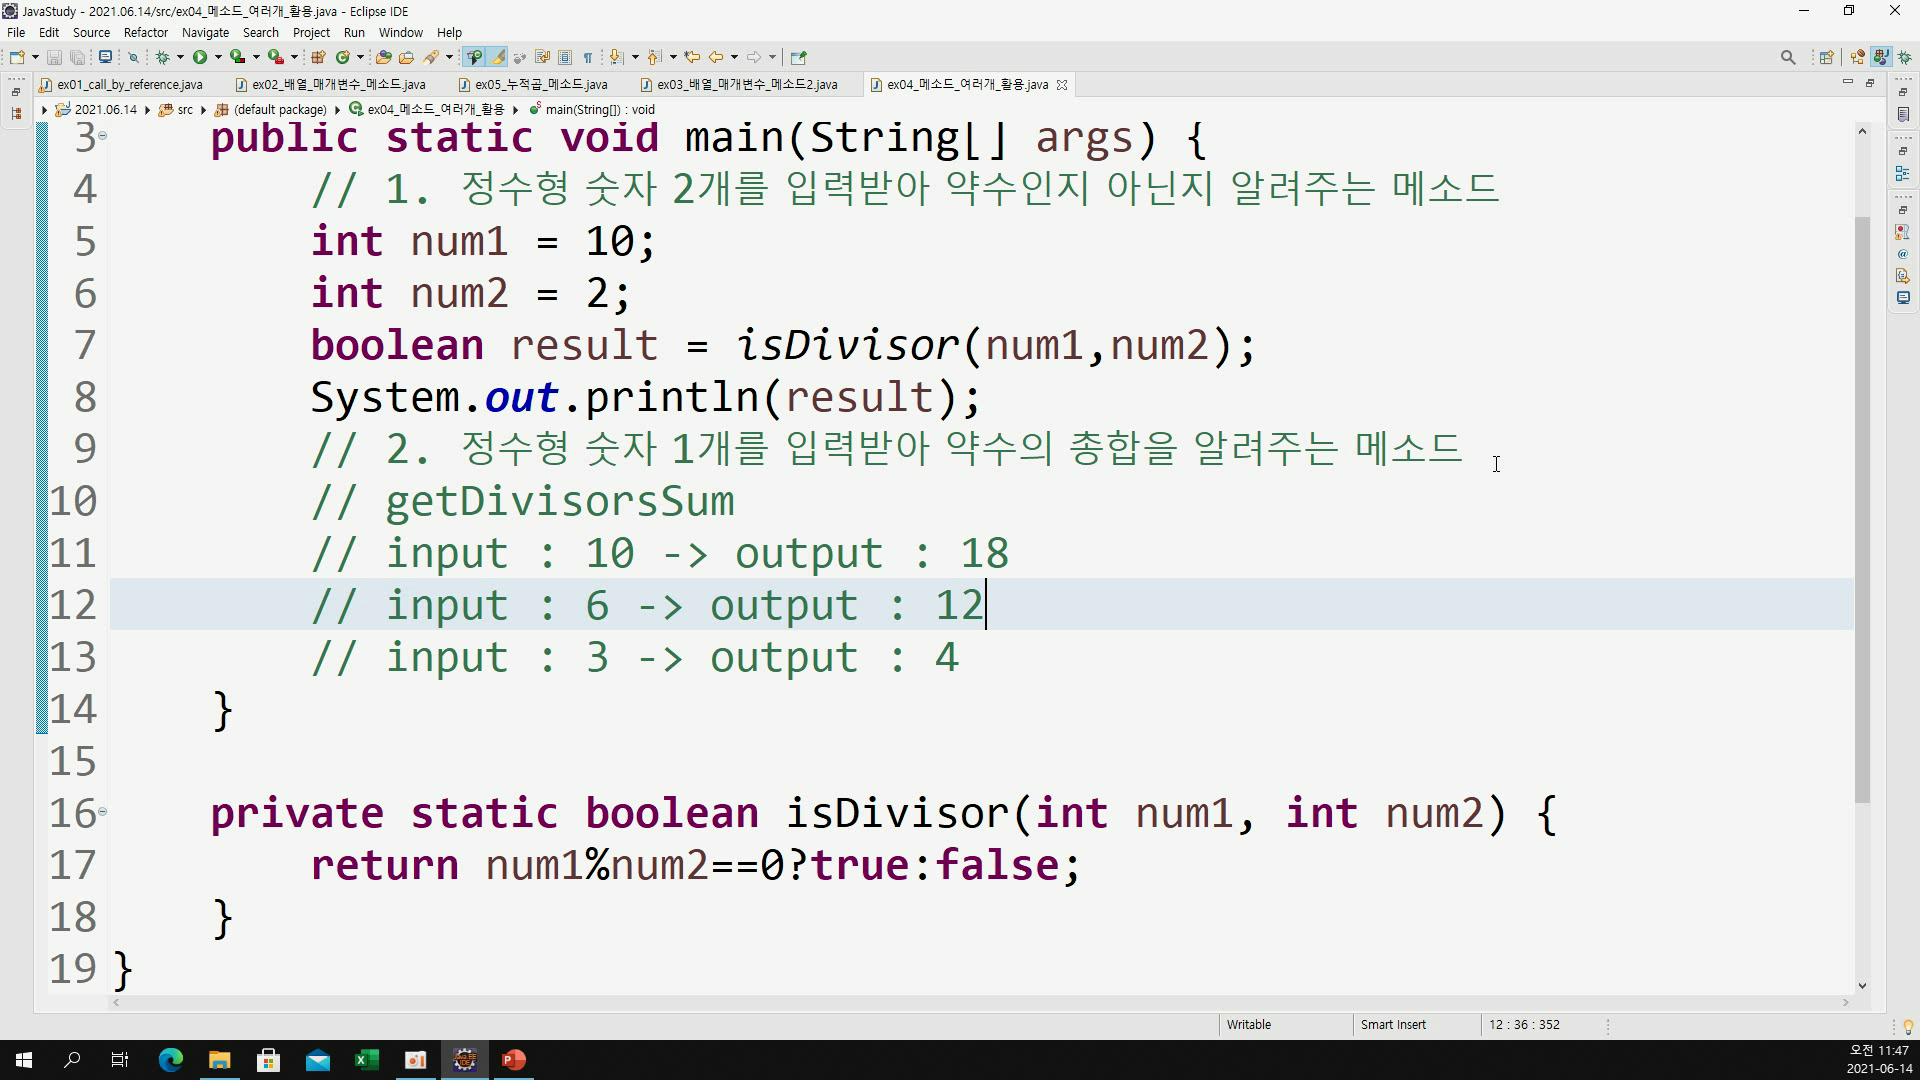Viewport: 1920px width, 1080px height.
Task: Click the Save All toolbar icon
Action: pos(77,57)
